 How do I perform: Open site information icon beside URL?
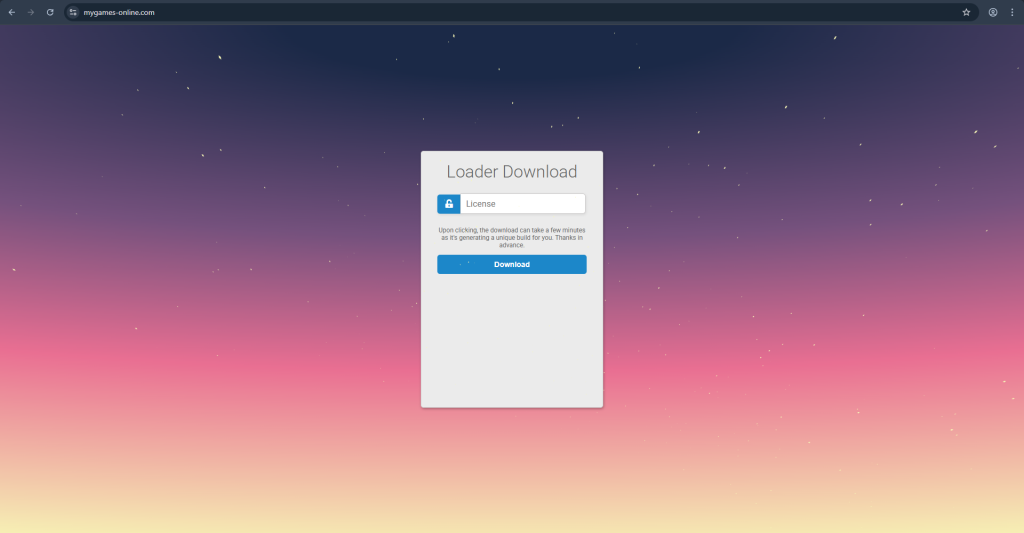[x=73, y=12]
